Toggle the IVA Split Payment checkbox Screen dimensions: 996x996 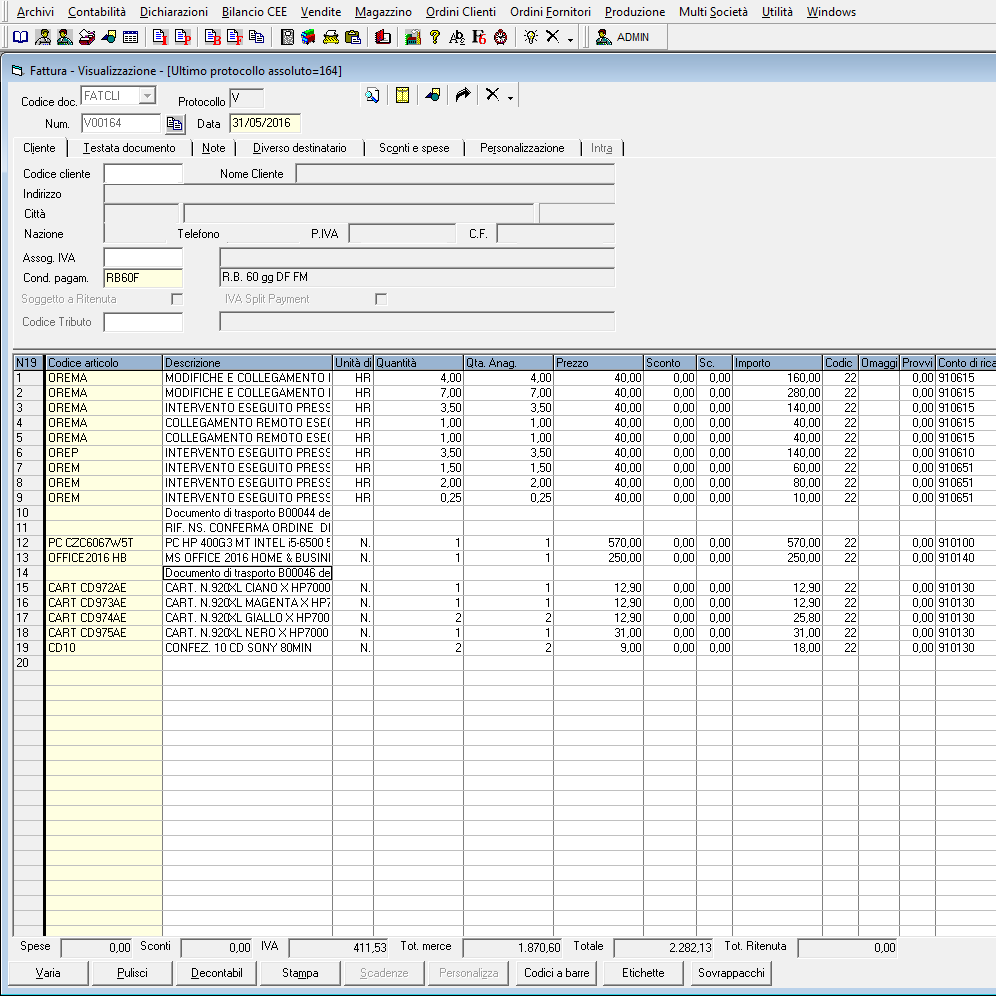381,299
